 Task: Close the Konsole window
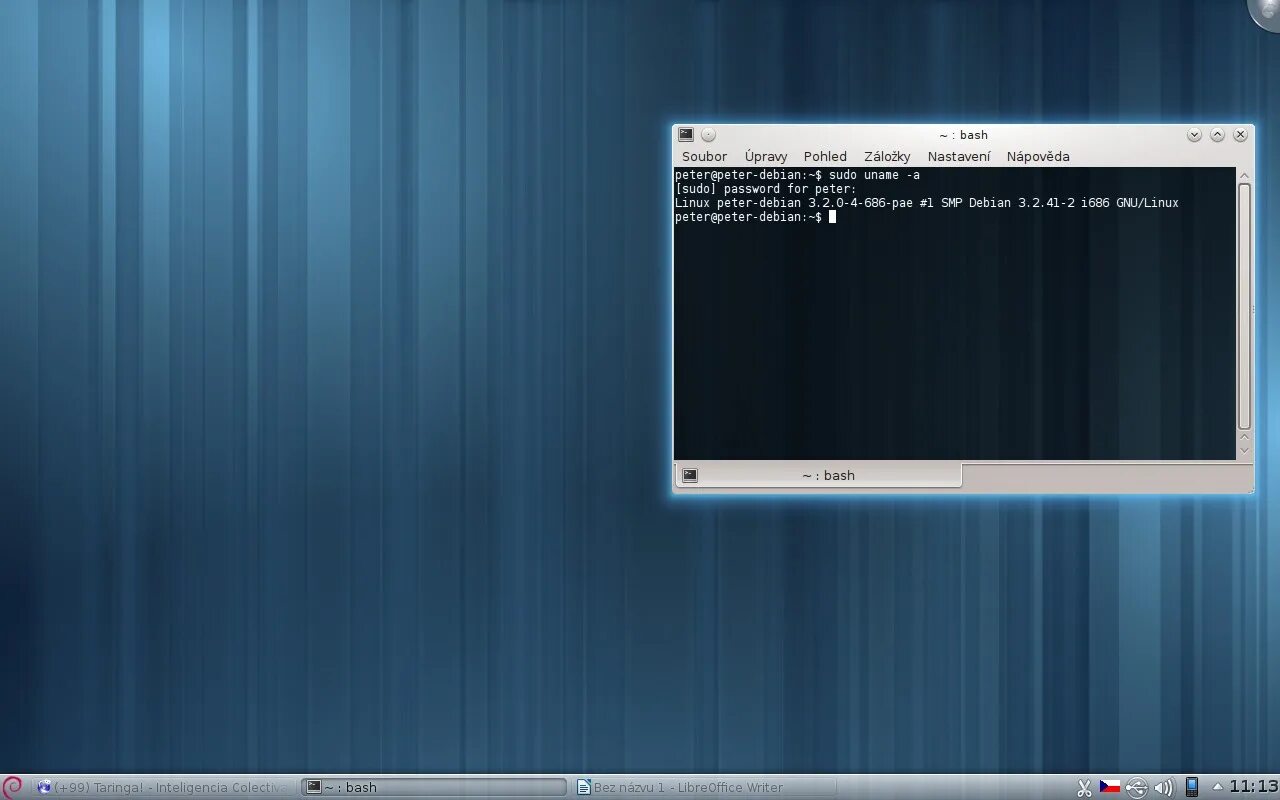point(1240,134)
